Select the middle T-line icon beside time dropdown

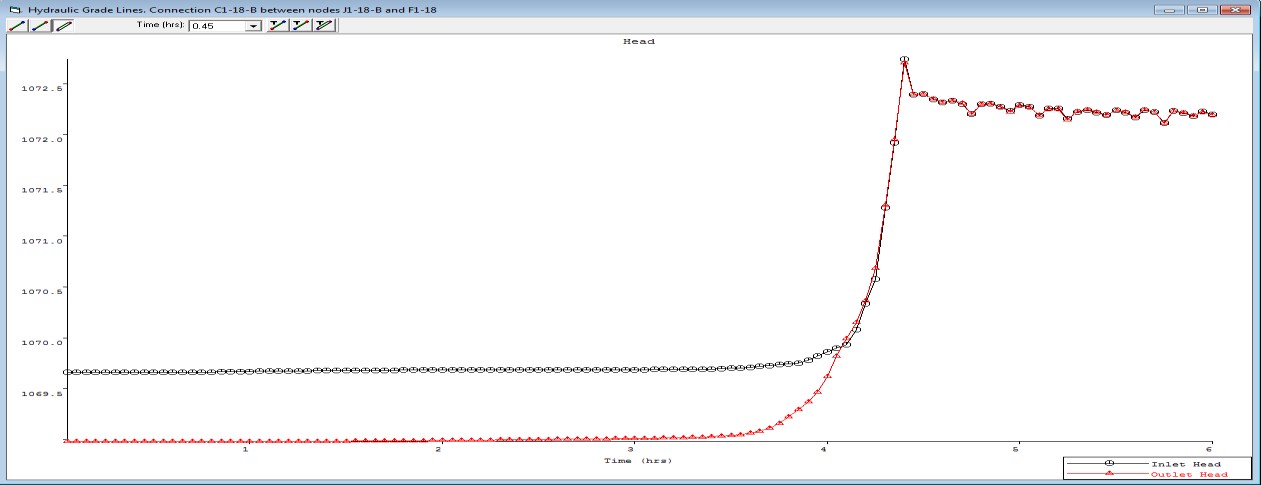click(300, 25)
